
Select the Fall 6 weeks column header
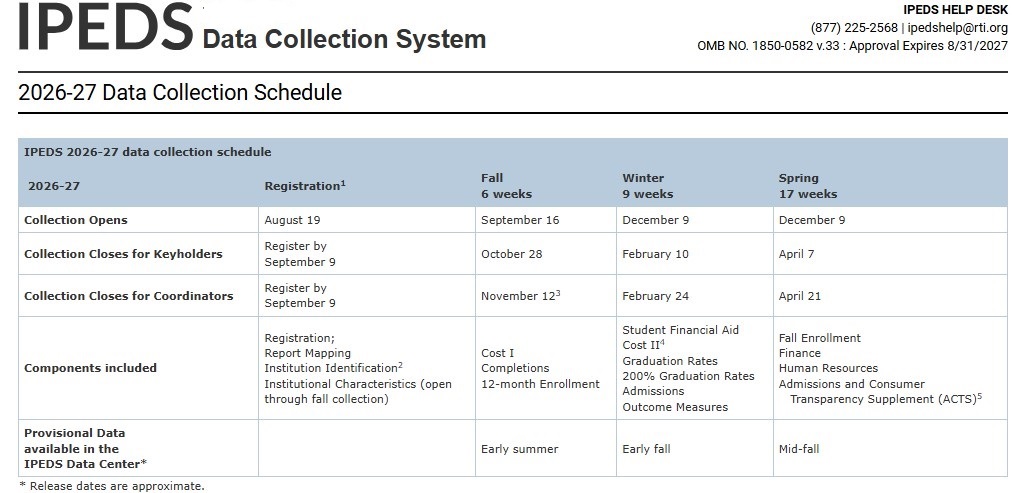coord(507,186)
